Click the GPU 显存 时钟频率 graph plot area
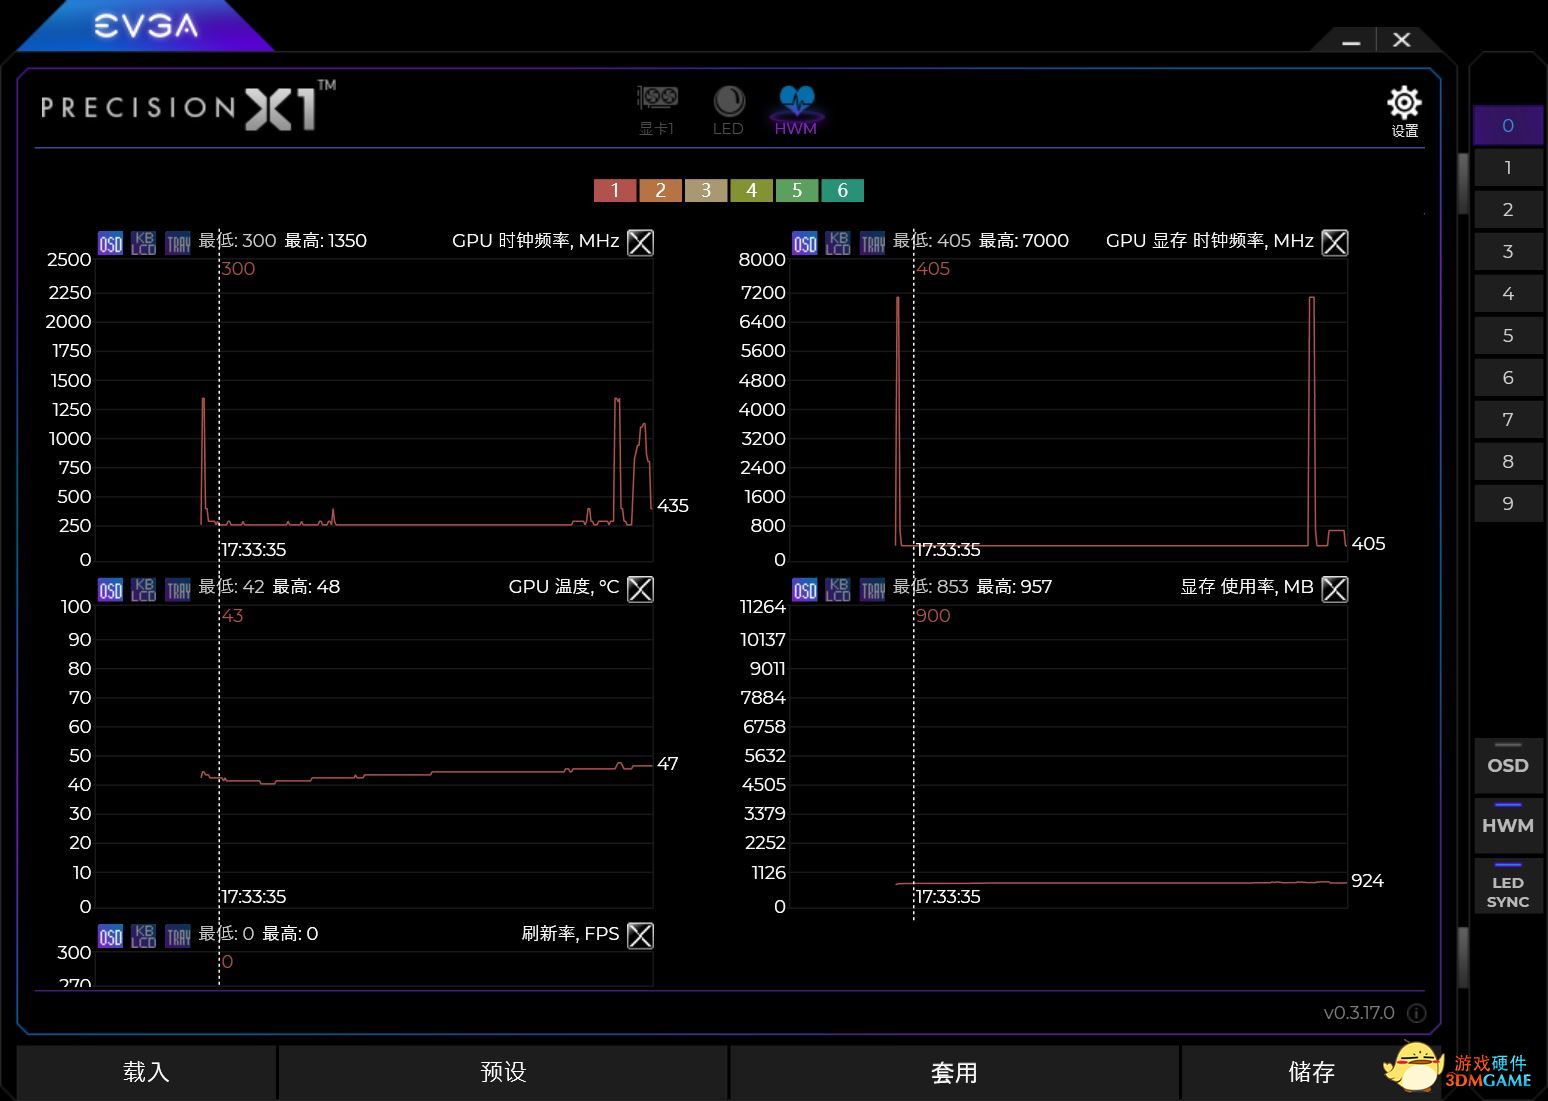1548x1101 pixels. coord(1068,410)
